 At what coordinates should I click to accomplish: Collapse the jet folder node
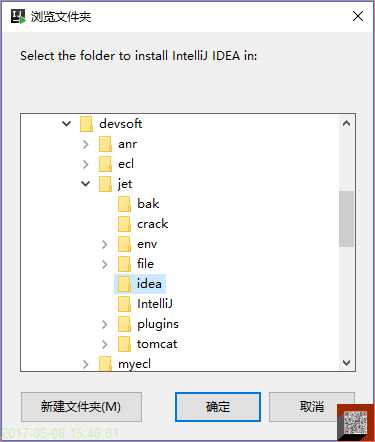click(x=86, y=184)
